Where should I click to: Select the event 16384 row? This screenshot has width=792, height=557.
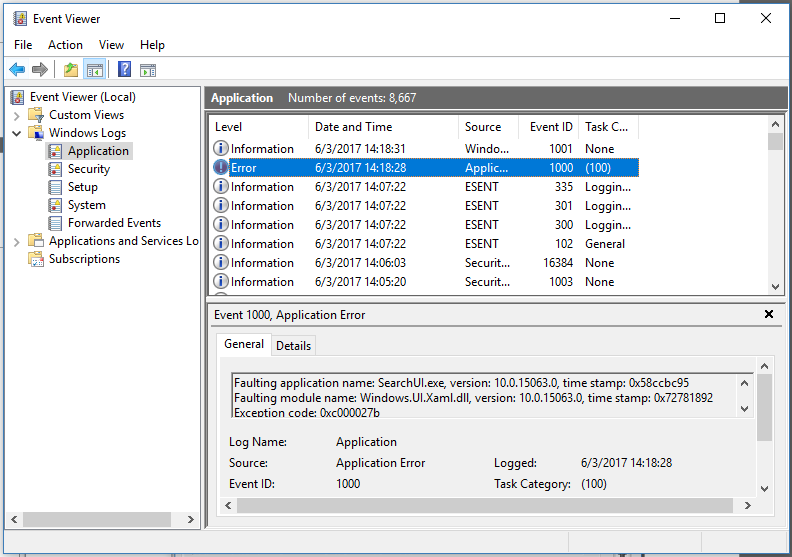point(424,263)
